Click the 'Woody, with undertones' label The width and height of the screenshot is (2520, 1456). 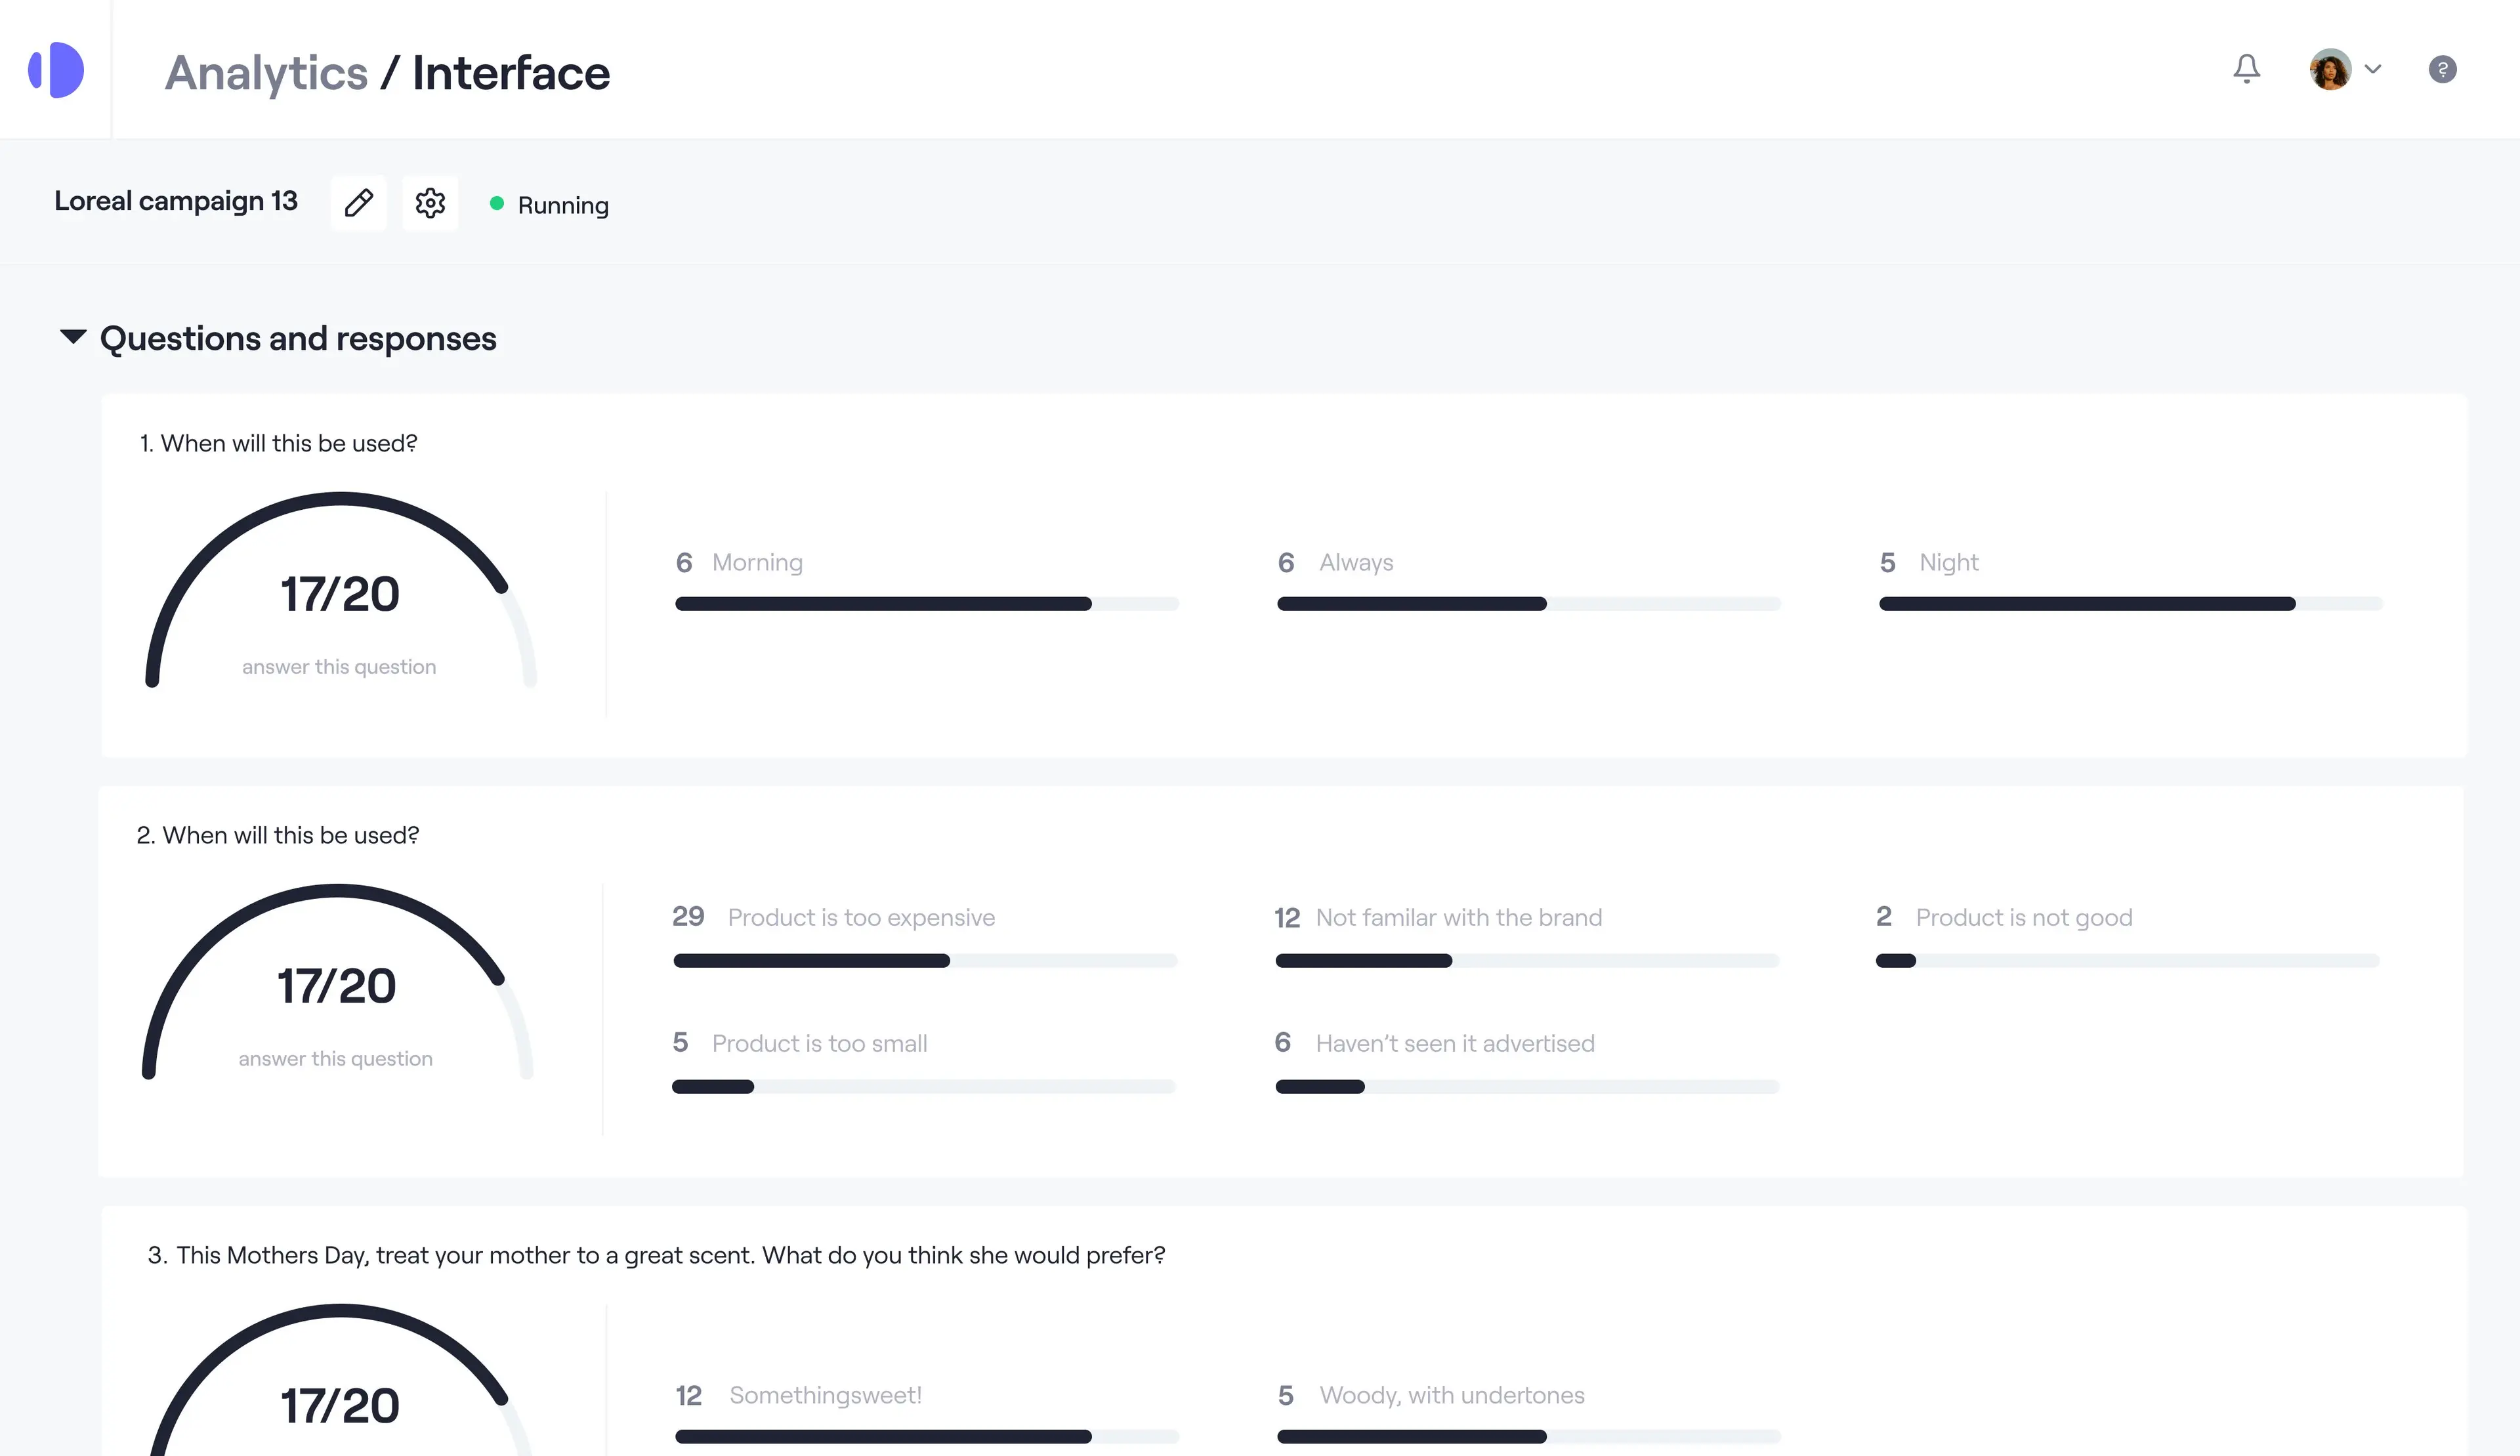[x=1451, y=1396]
